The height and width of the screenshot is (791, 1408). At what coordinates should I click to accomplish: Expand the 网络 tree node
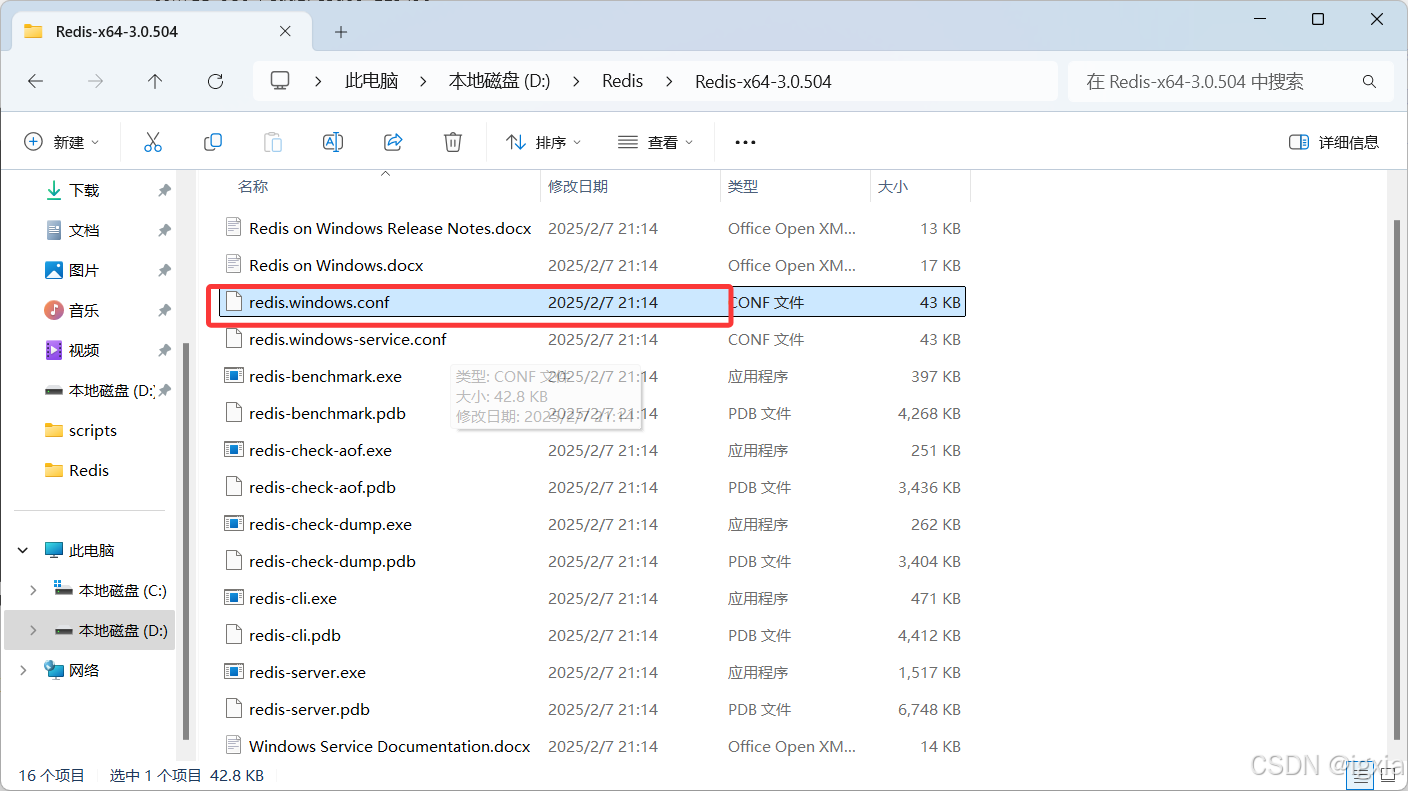tap(23, 670)
